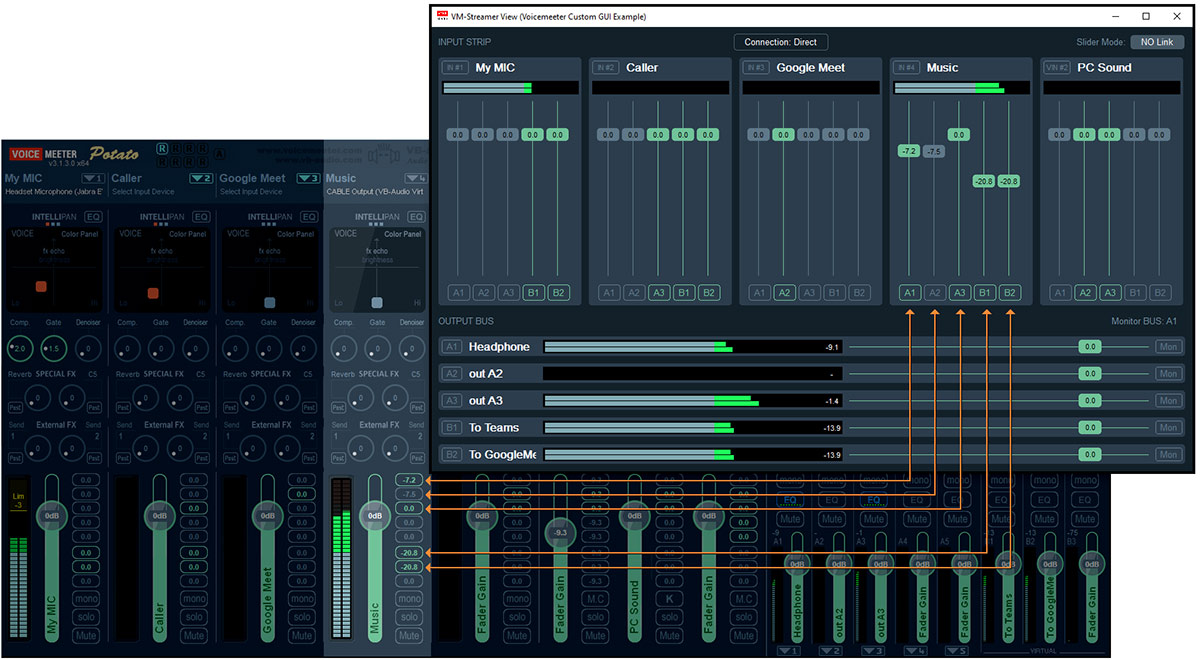
Task: Toggle A2 routing on Google Meet strip
Action: 784,293
